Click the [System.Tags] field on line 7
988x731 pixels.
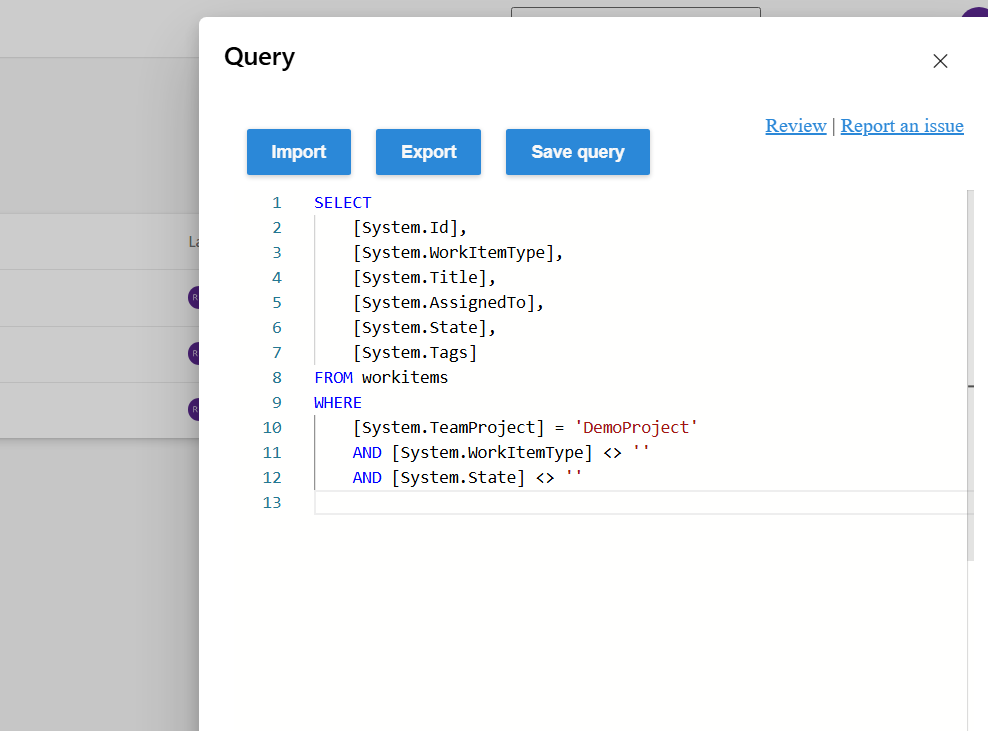[415, 352]
